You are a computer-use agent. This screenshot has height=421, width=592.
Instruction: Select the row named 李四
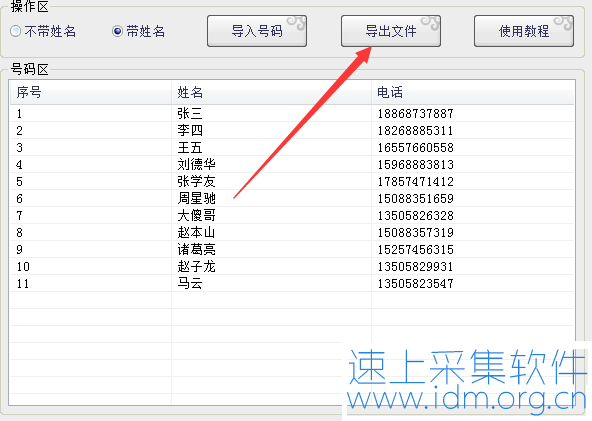tap(292, 130)
